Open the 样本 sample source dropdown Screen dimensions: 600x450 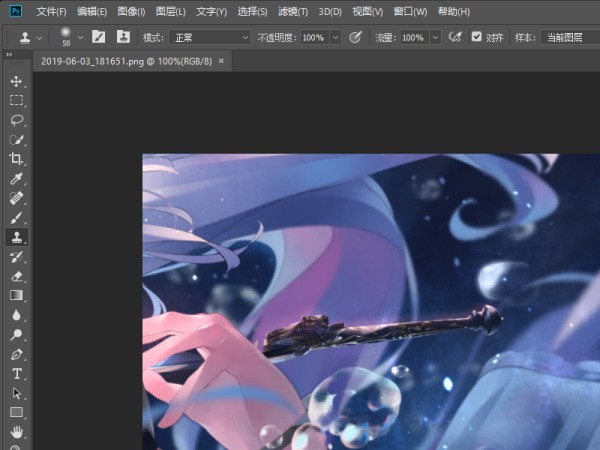[570, 36]
